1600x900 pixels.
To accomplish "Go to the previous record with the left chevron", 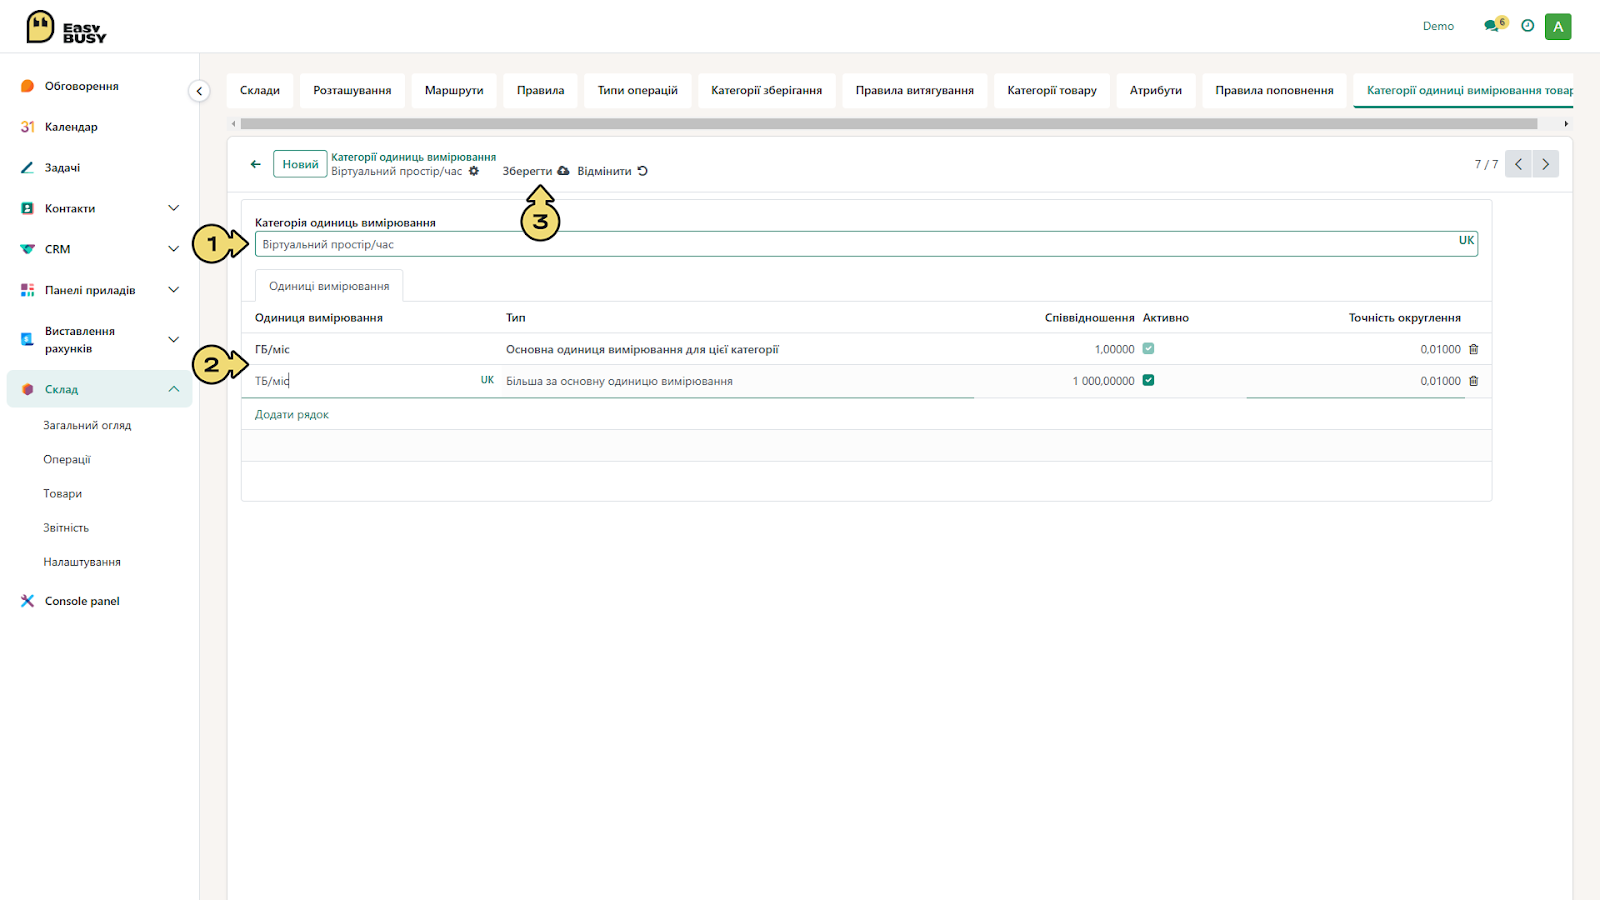I will [1518, 164].
